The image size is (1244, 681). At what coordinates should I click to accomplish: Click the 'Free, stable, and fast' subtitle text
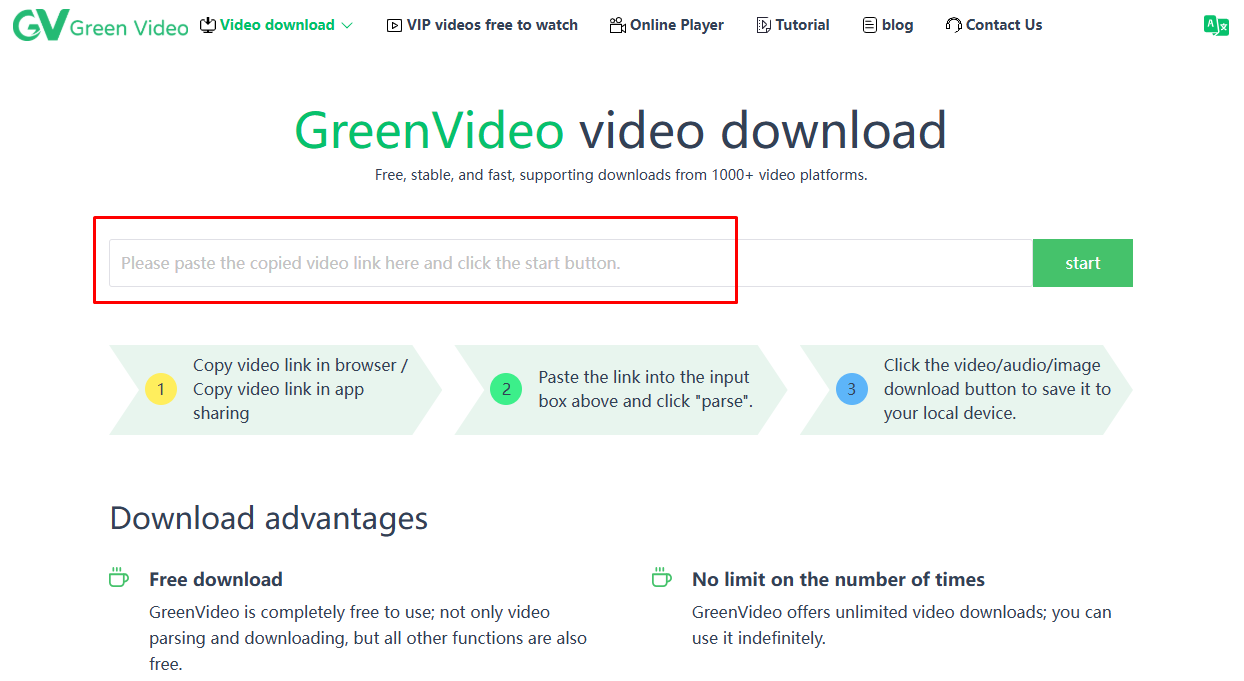click(x=621, y=175)
